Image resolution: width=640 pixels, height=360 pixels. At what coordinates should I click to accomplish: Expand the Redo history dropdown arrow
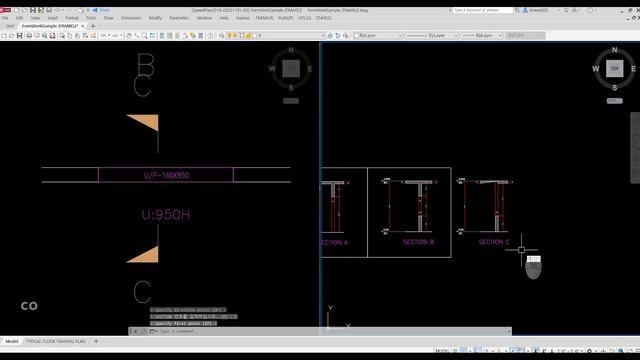pyautogui.click(x=121, y=36)
